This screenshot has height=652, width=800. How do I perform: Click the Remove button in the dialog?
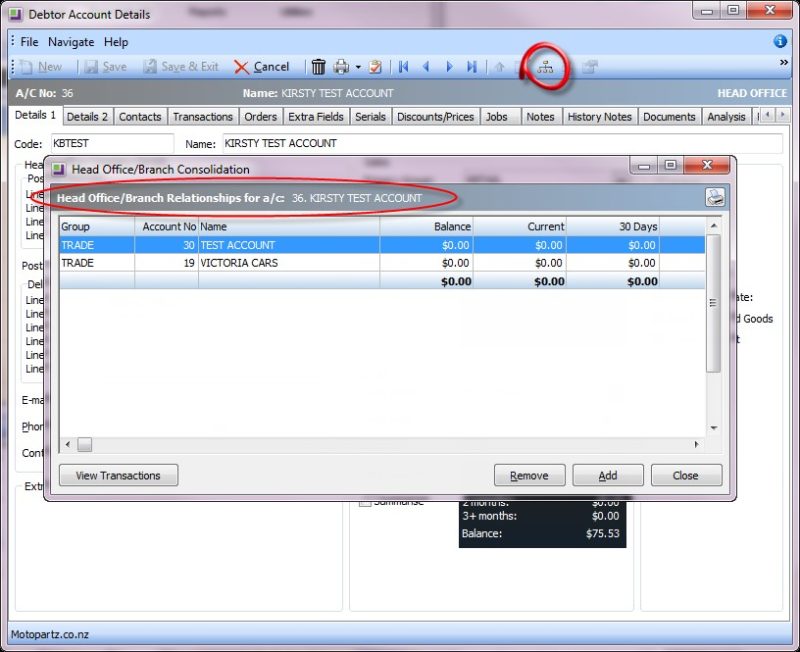(530, 475)
